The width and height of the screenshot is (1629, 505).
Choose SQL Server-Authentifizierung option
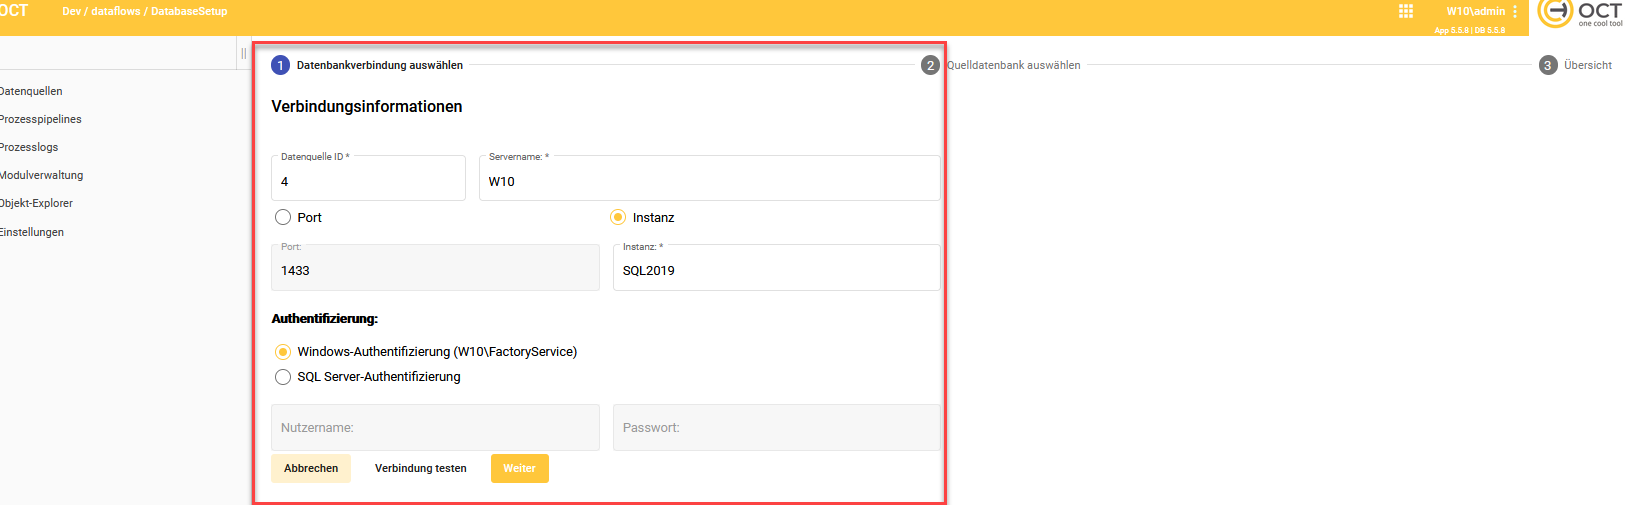(283, 377)
